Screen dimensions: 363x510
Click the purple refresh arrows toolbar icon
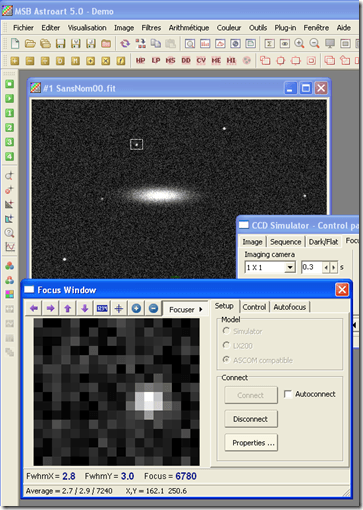(x=125, y=43)
